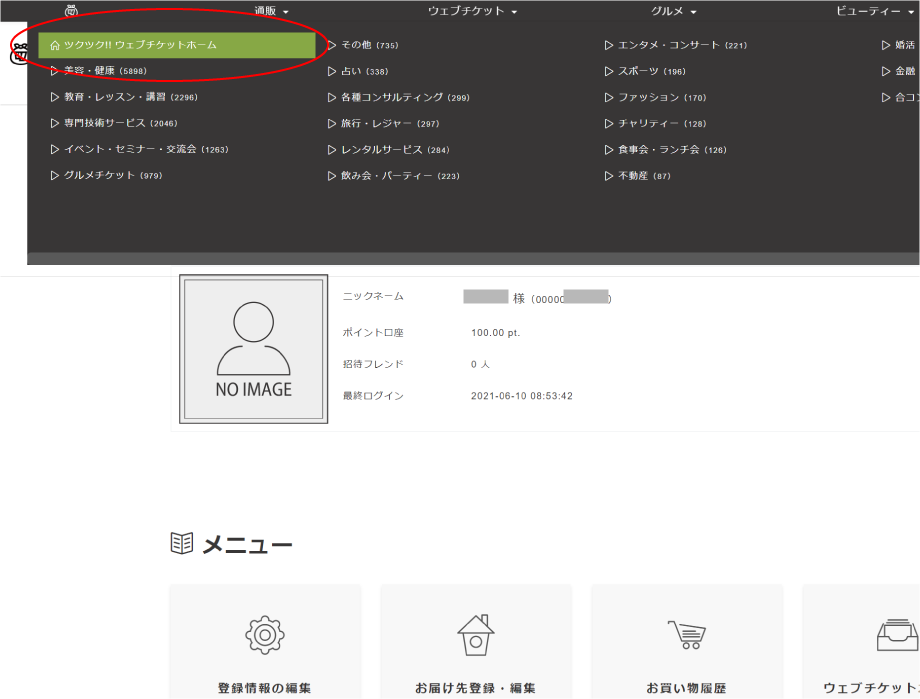
Task: Open イベント・セミナー・交流会 (1263)
Action: (x=140, y=149)
